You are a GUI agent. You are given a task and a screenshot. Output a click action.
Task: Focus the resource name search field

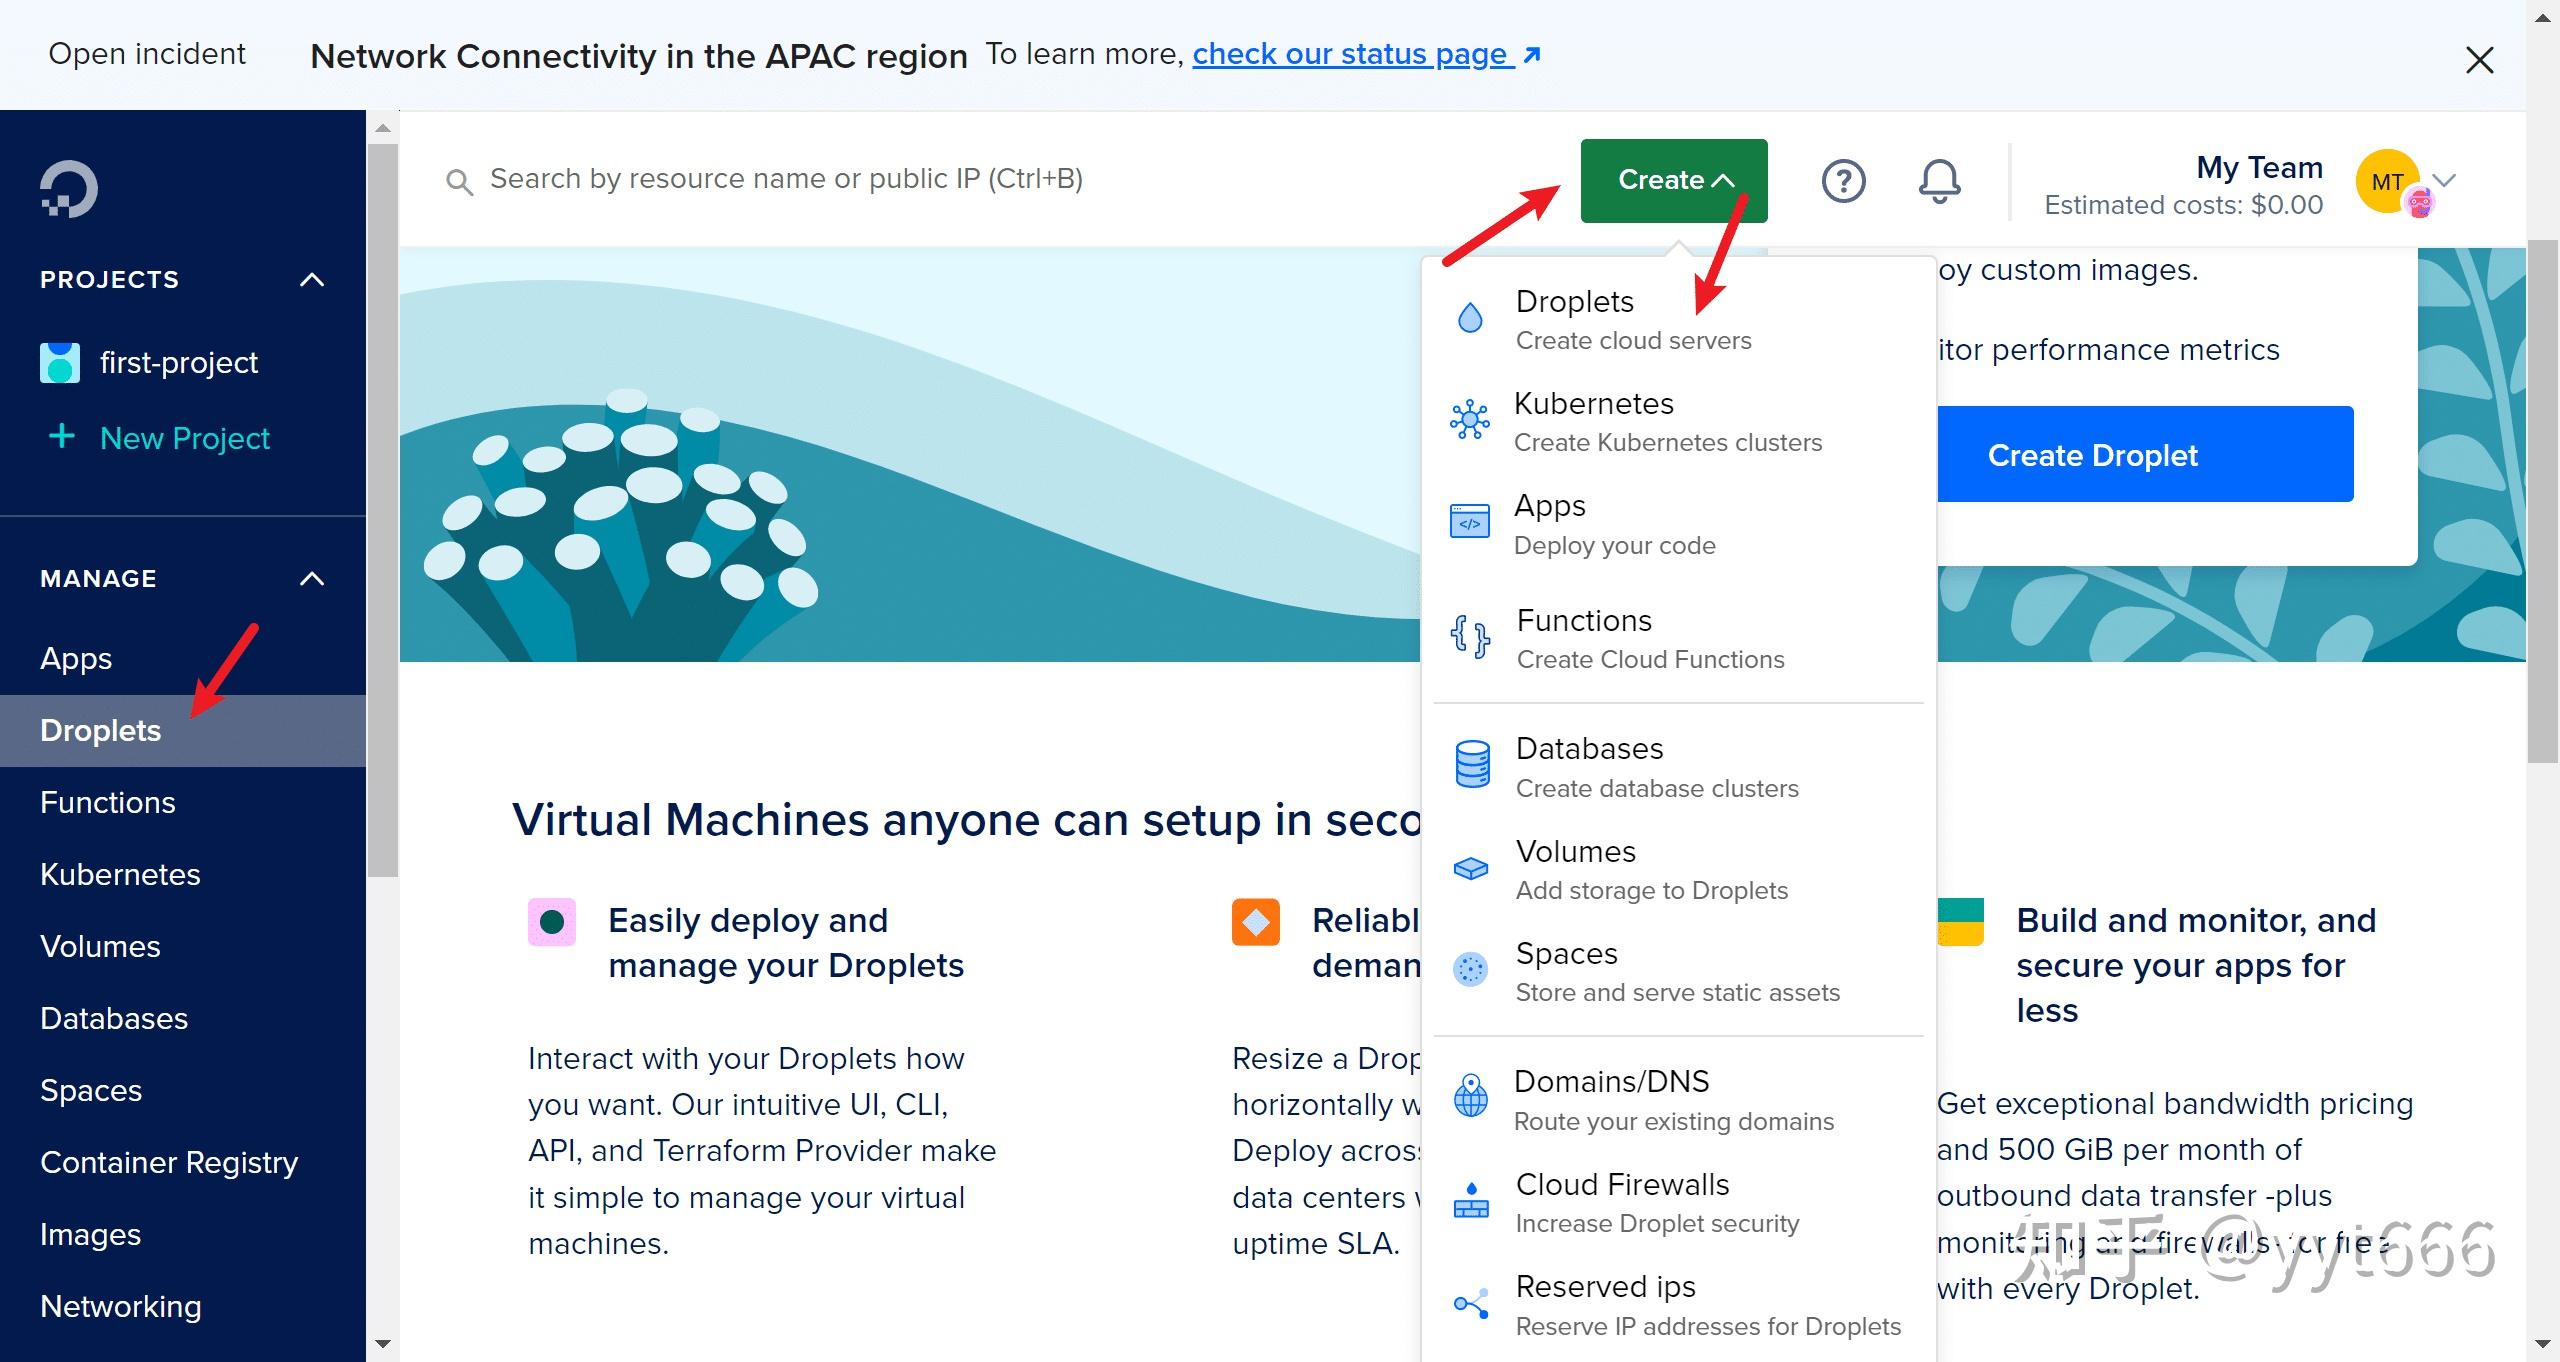[x=785, y=179]
